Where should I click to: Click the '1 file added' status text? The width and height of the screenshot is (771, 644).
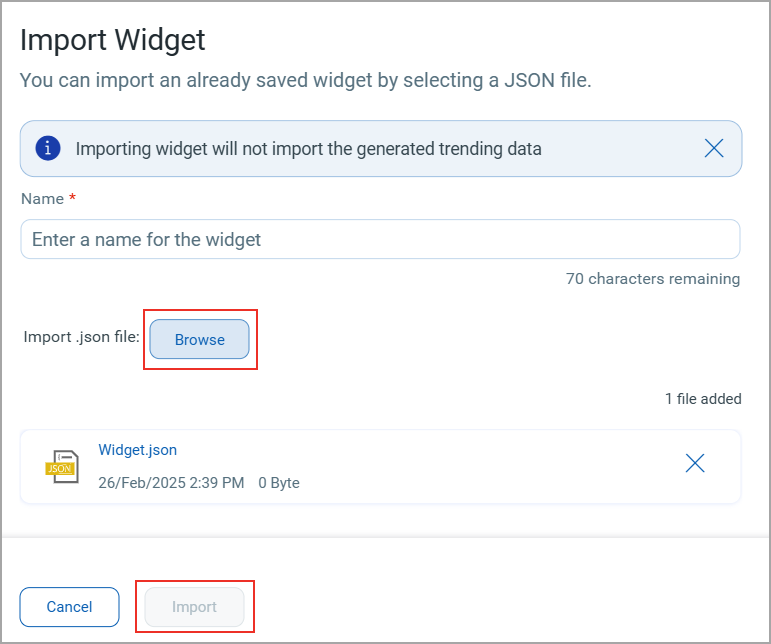point(703,399)
